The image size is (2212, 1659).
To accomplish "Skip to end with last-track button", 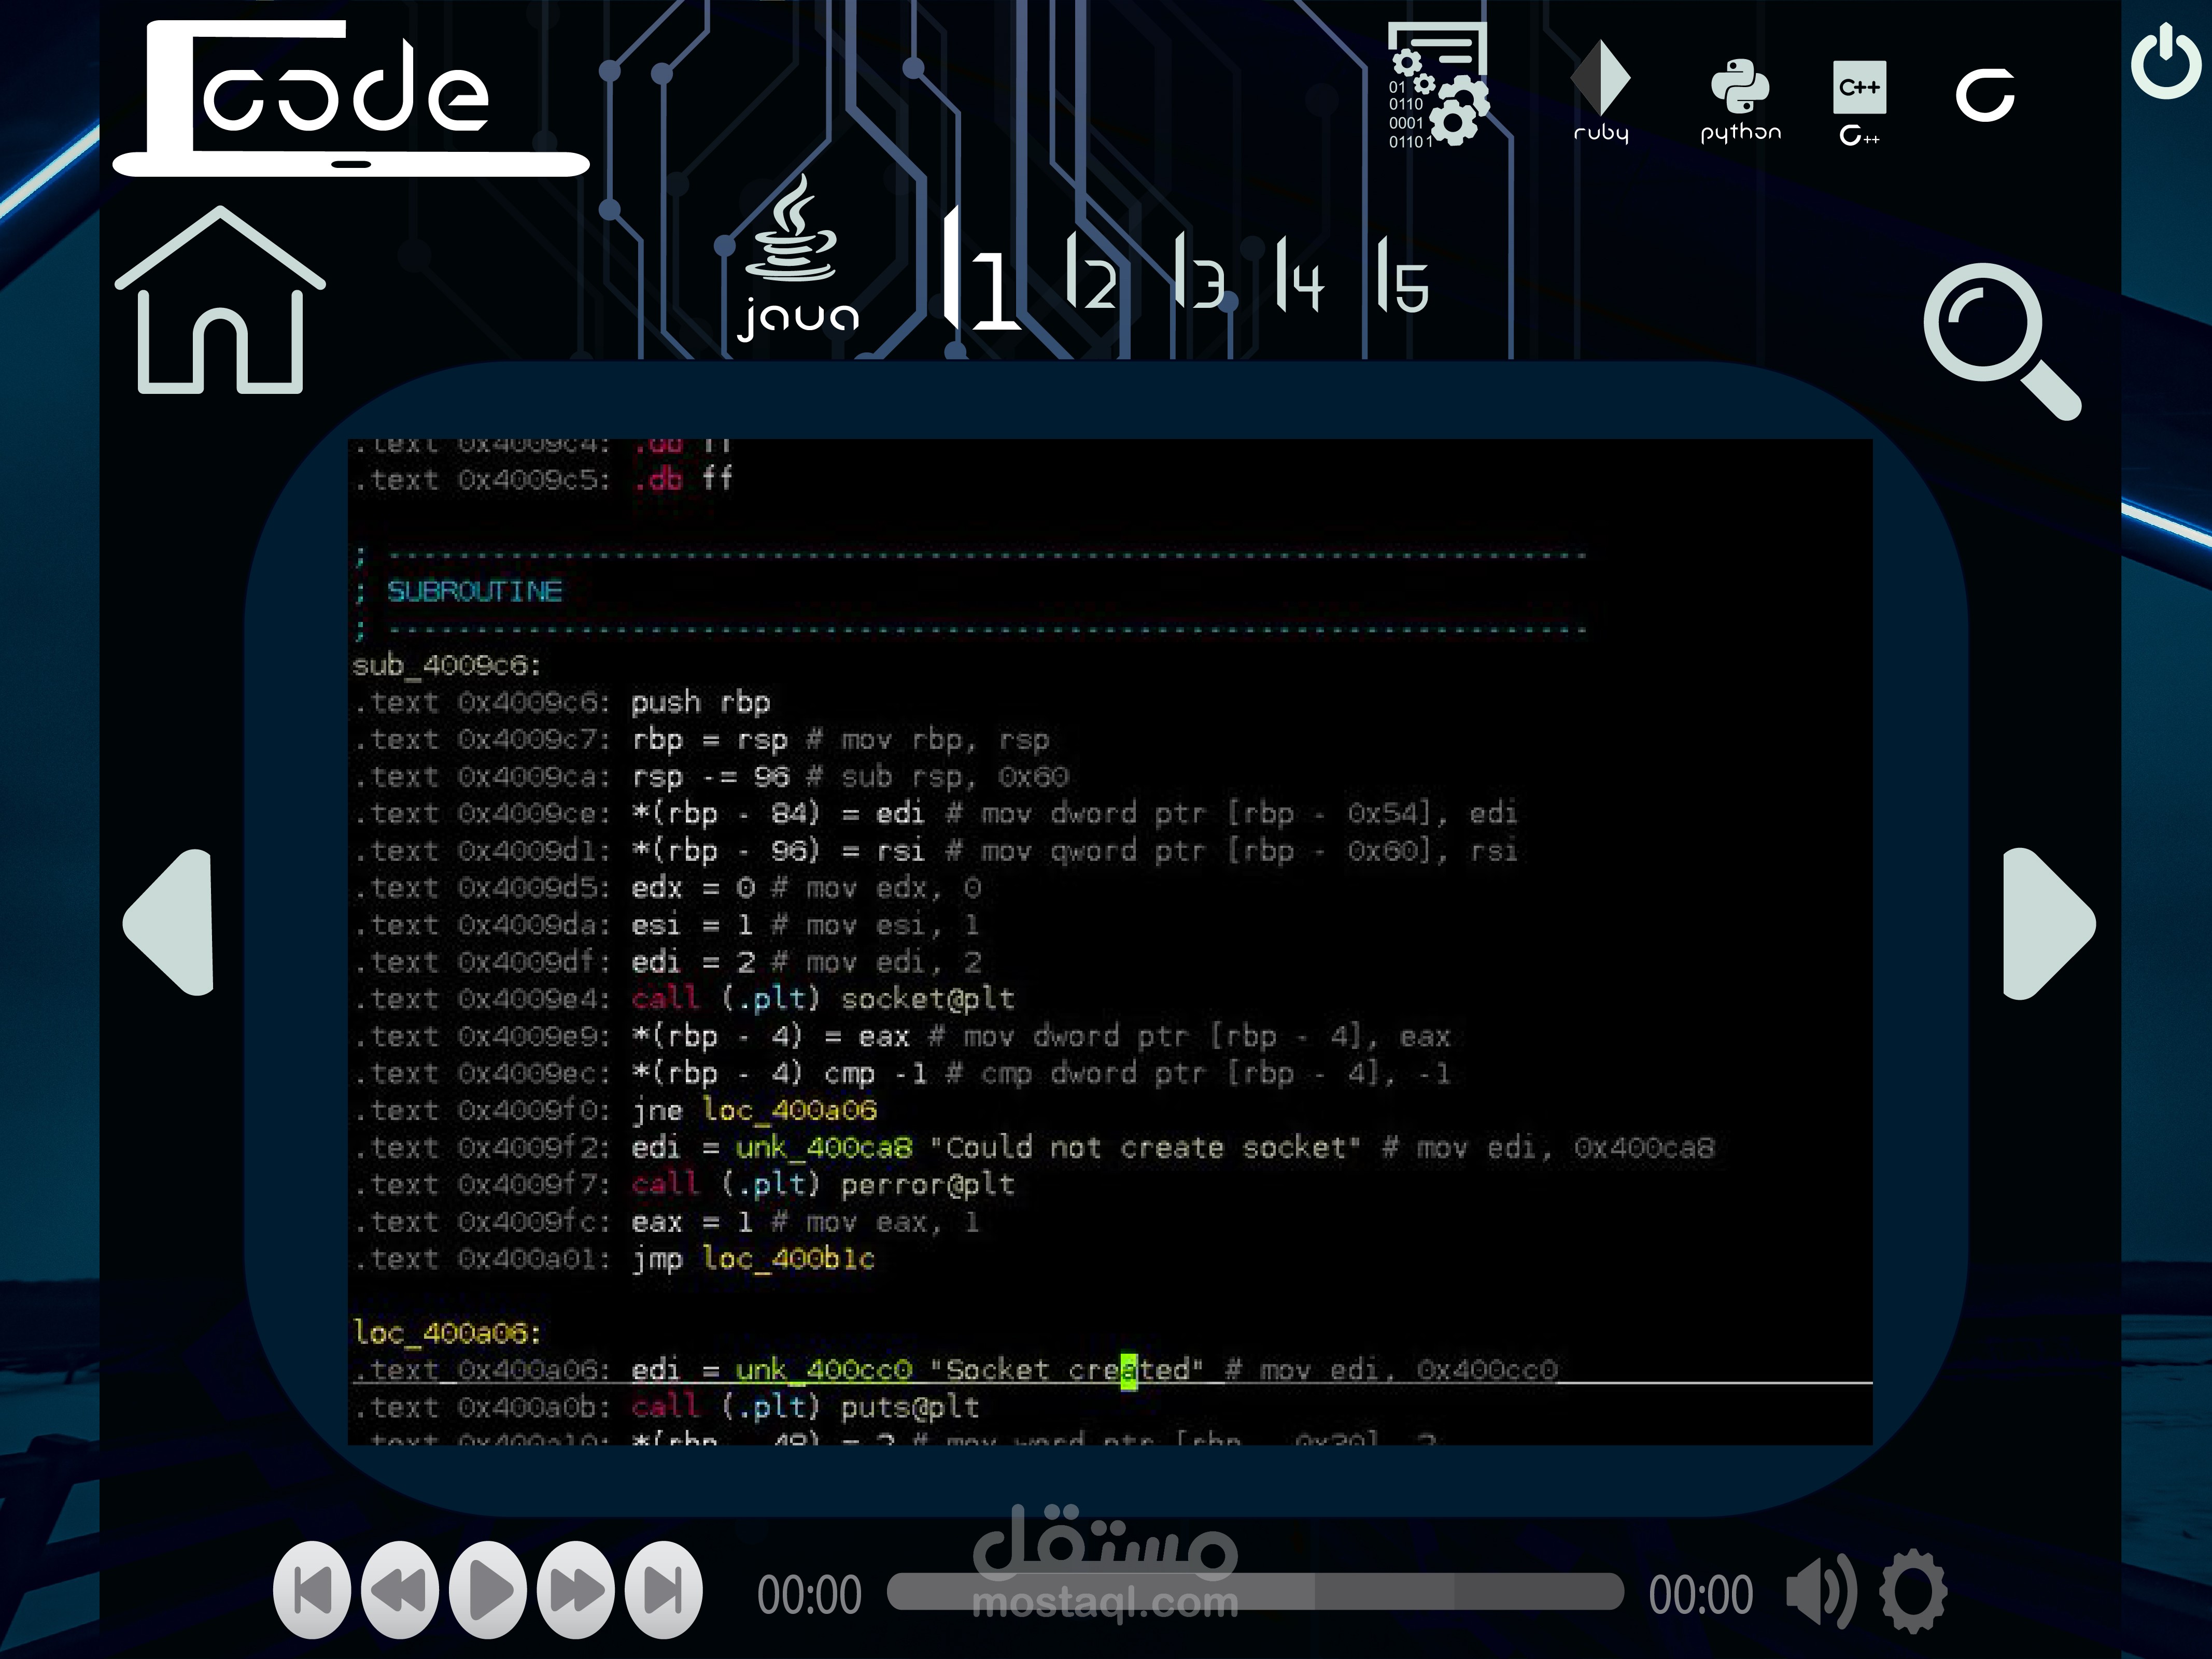I will [663, 1590].
